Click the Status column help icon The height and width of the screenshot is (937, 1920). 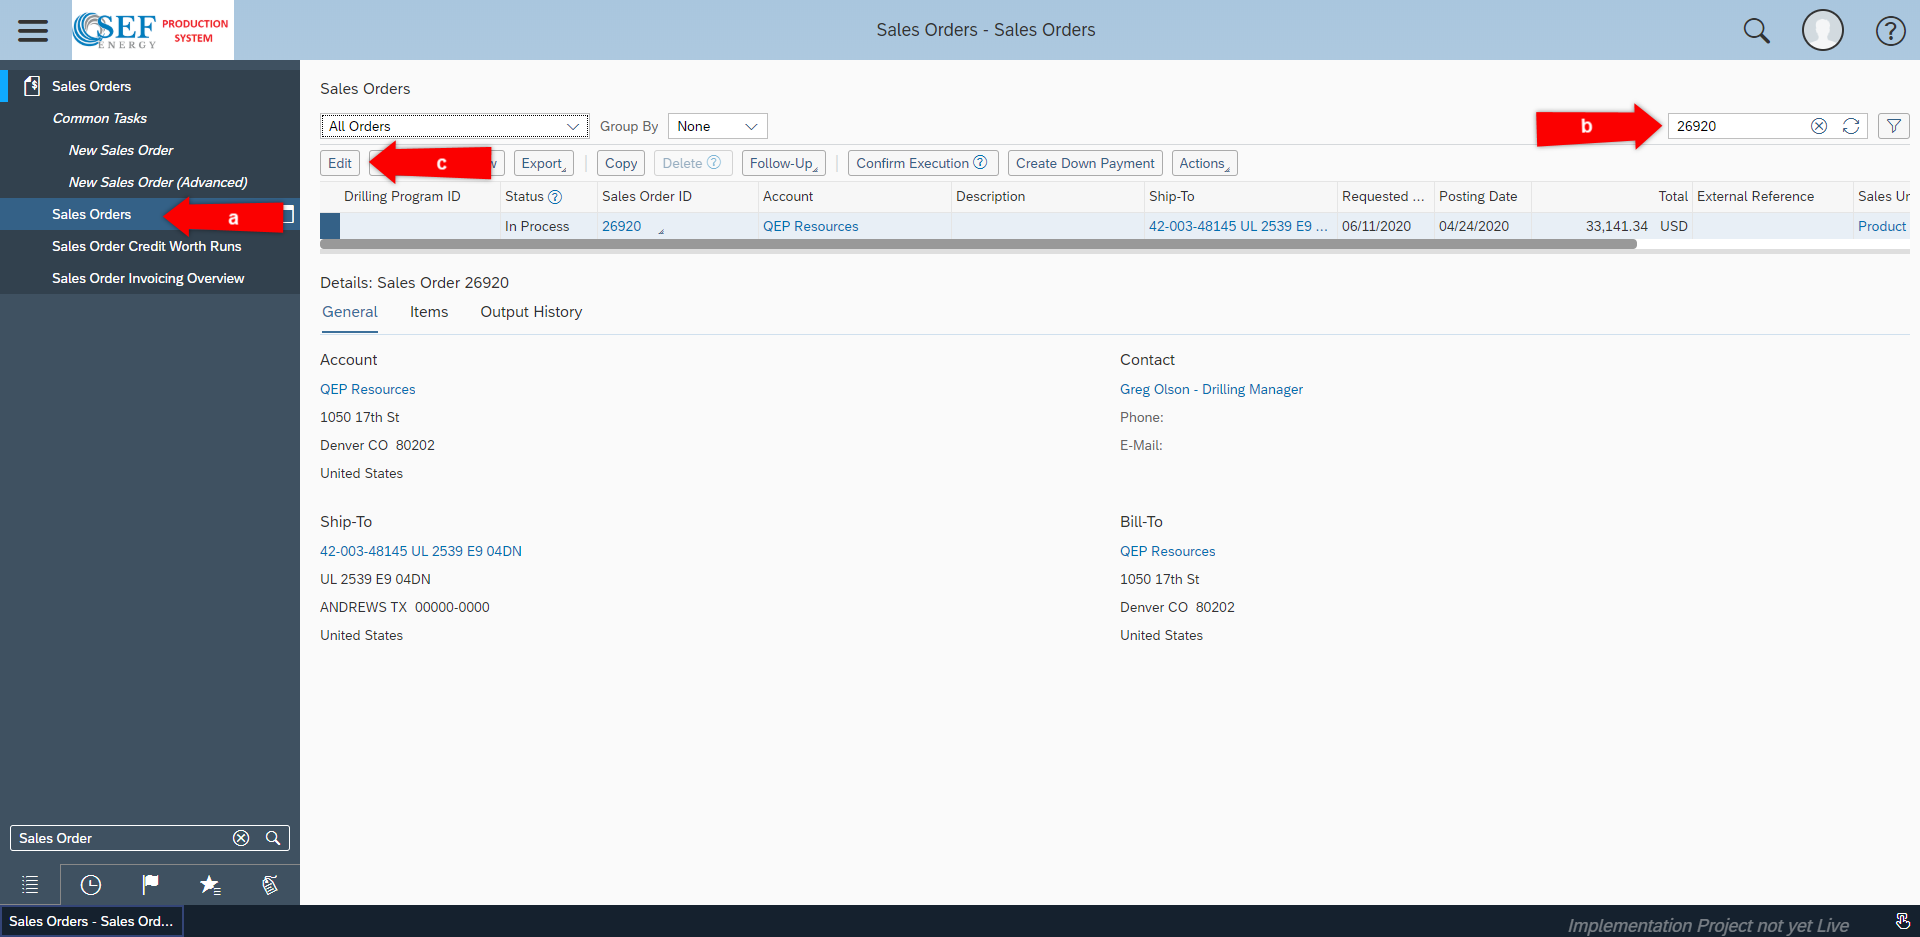point(555,197)
